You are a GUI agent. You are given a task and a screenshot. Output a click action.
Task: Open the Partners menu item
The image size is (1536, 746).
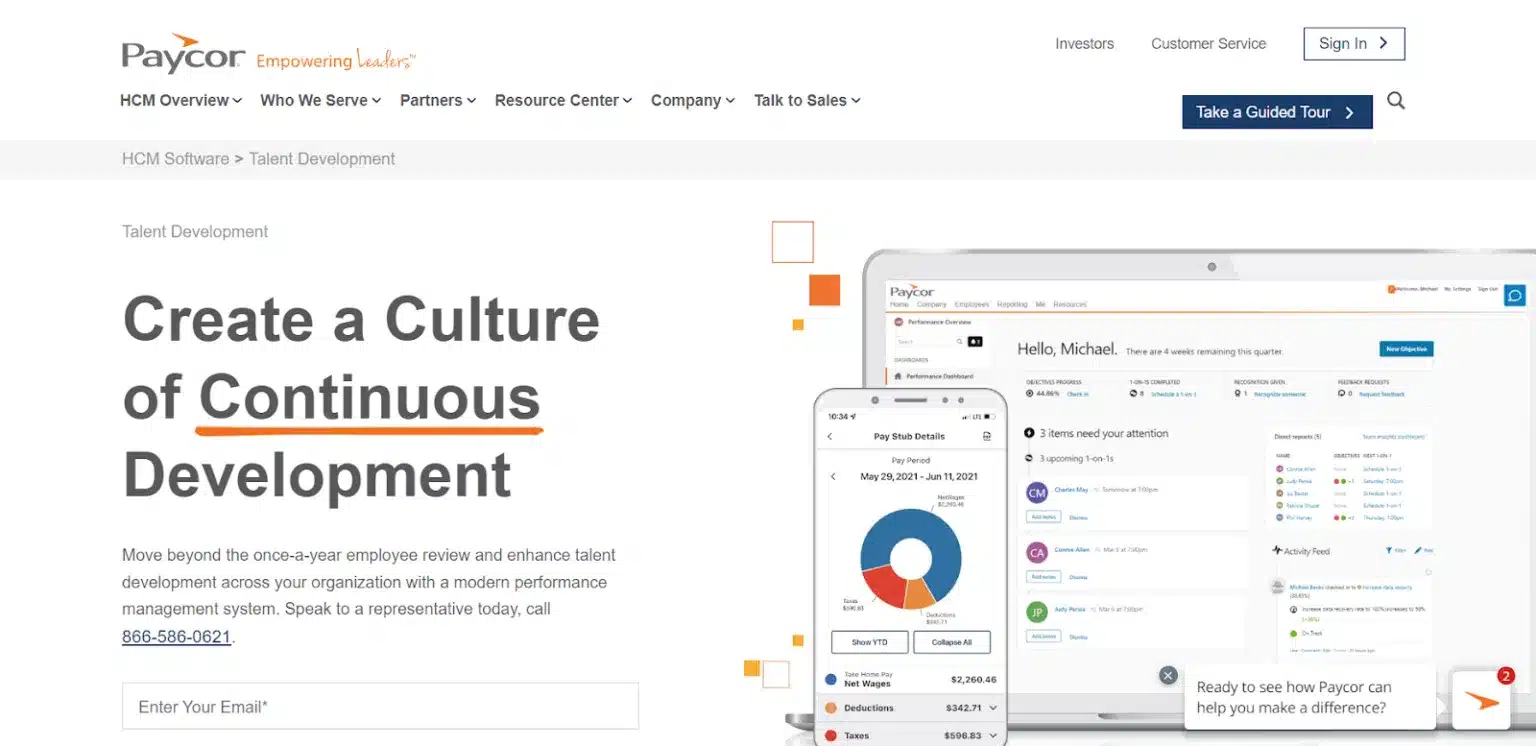(x=438, y=100)
